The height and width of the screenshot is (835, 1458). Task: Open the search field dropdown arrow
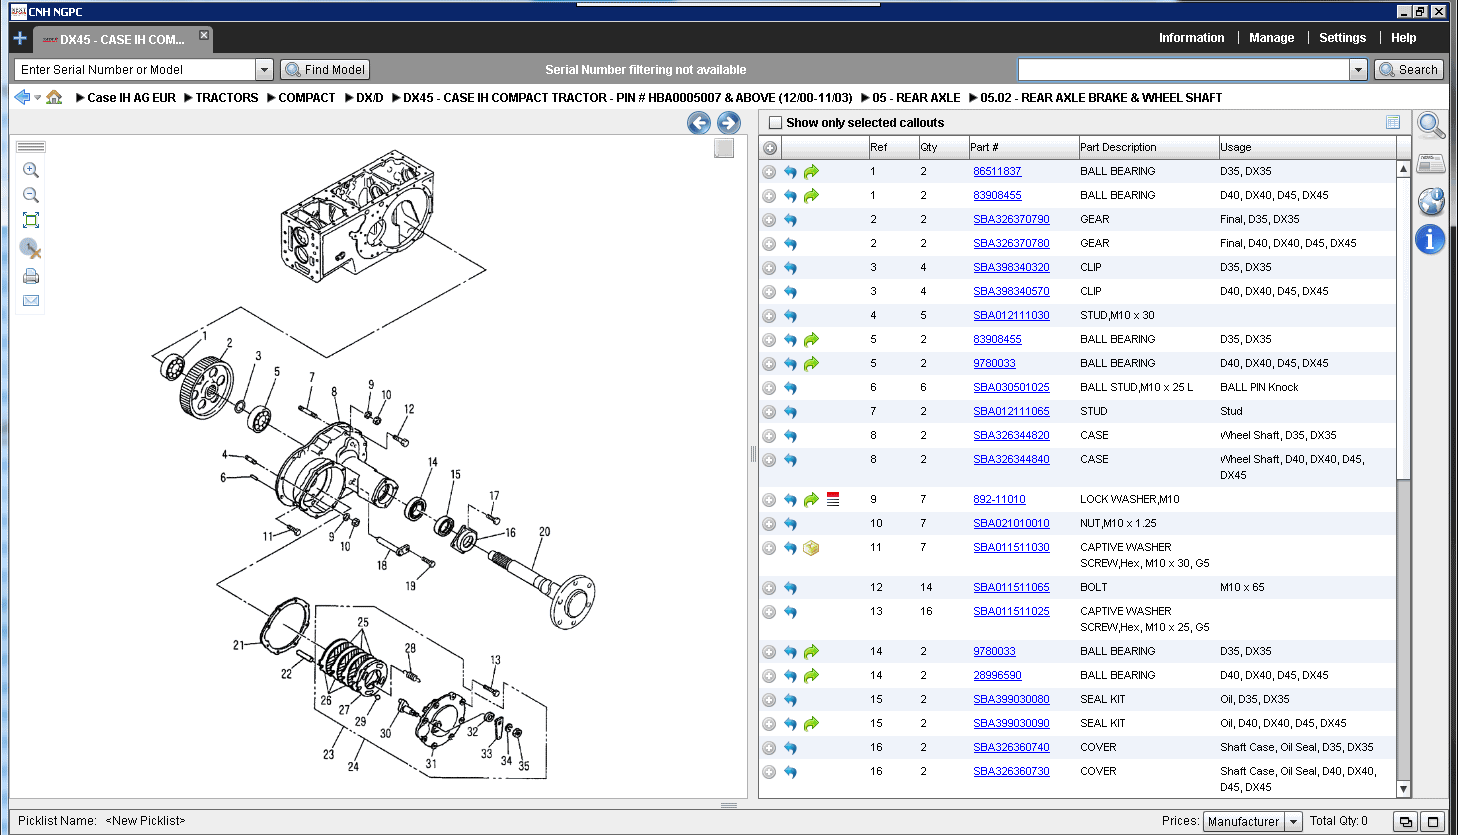click(1358, 70)
